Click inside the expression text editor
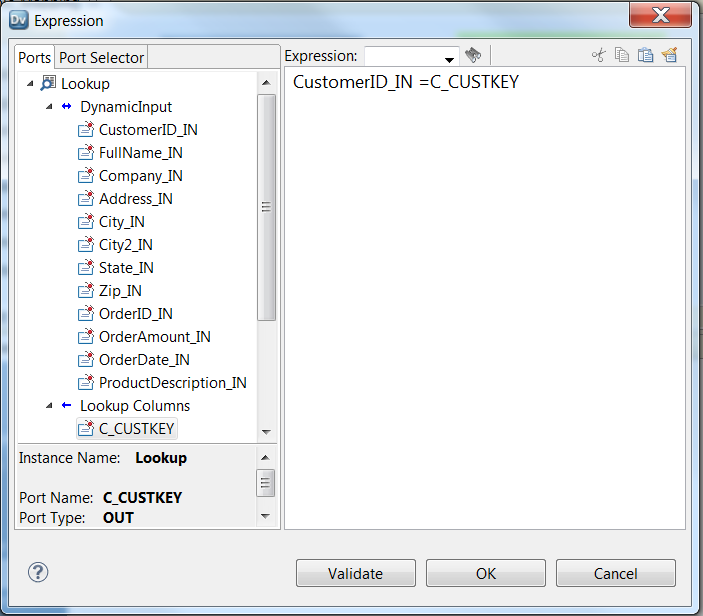 pos(485,300)
